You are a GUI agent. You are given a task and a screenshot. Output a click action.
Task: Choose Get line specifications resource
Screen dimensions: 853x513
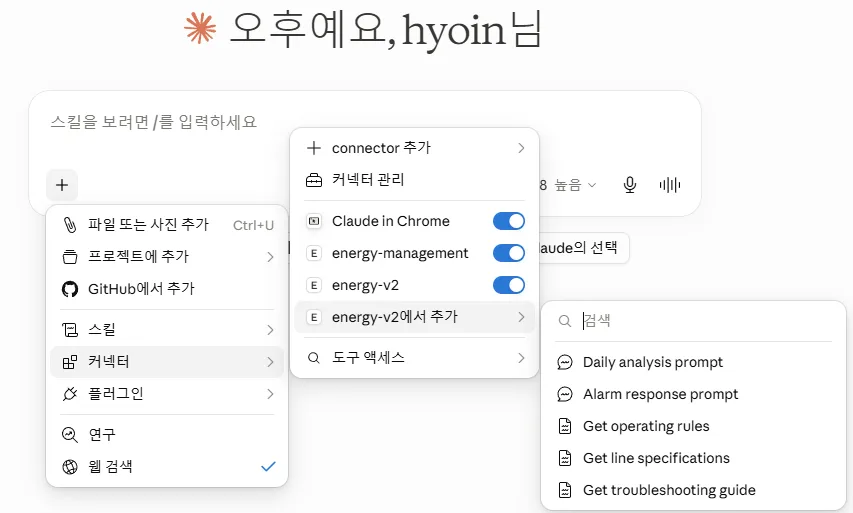pyautogui.click(x=694, y=458)
